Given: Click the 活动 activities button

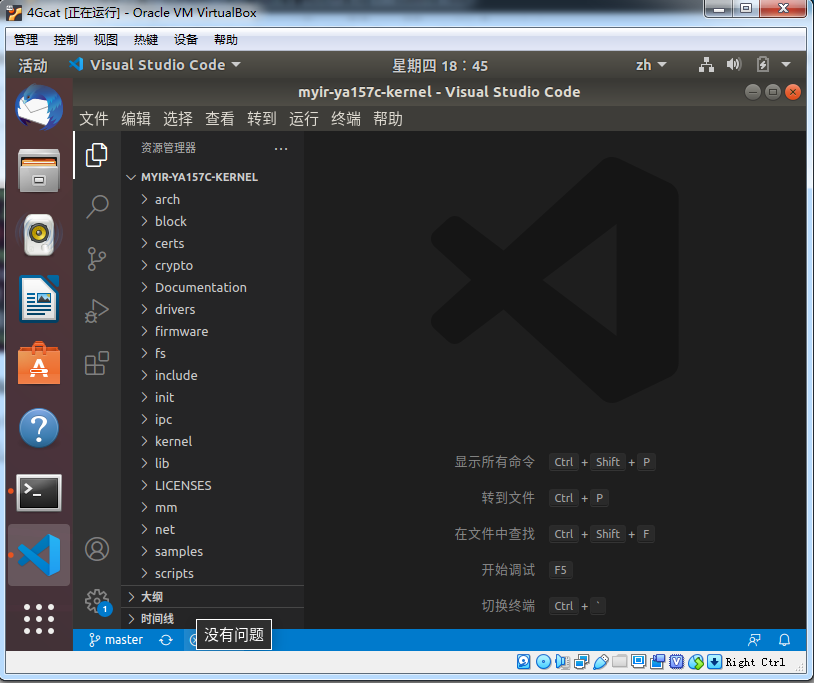Looking at the screenshot, I should pyautogui.click(x=33, y=65).
